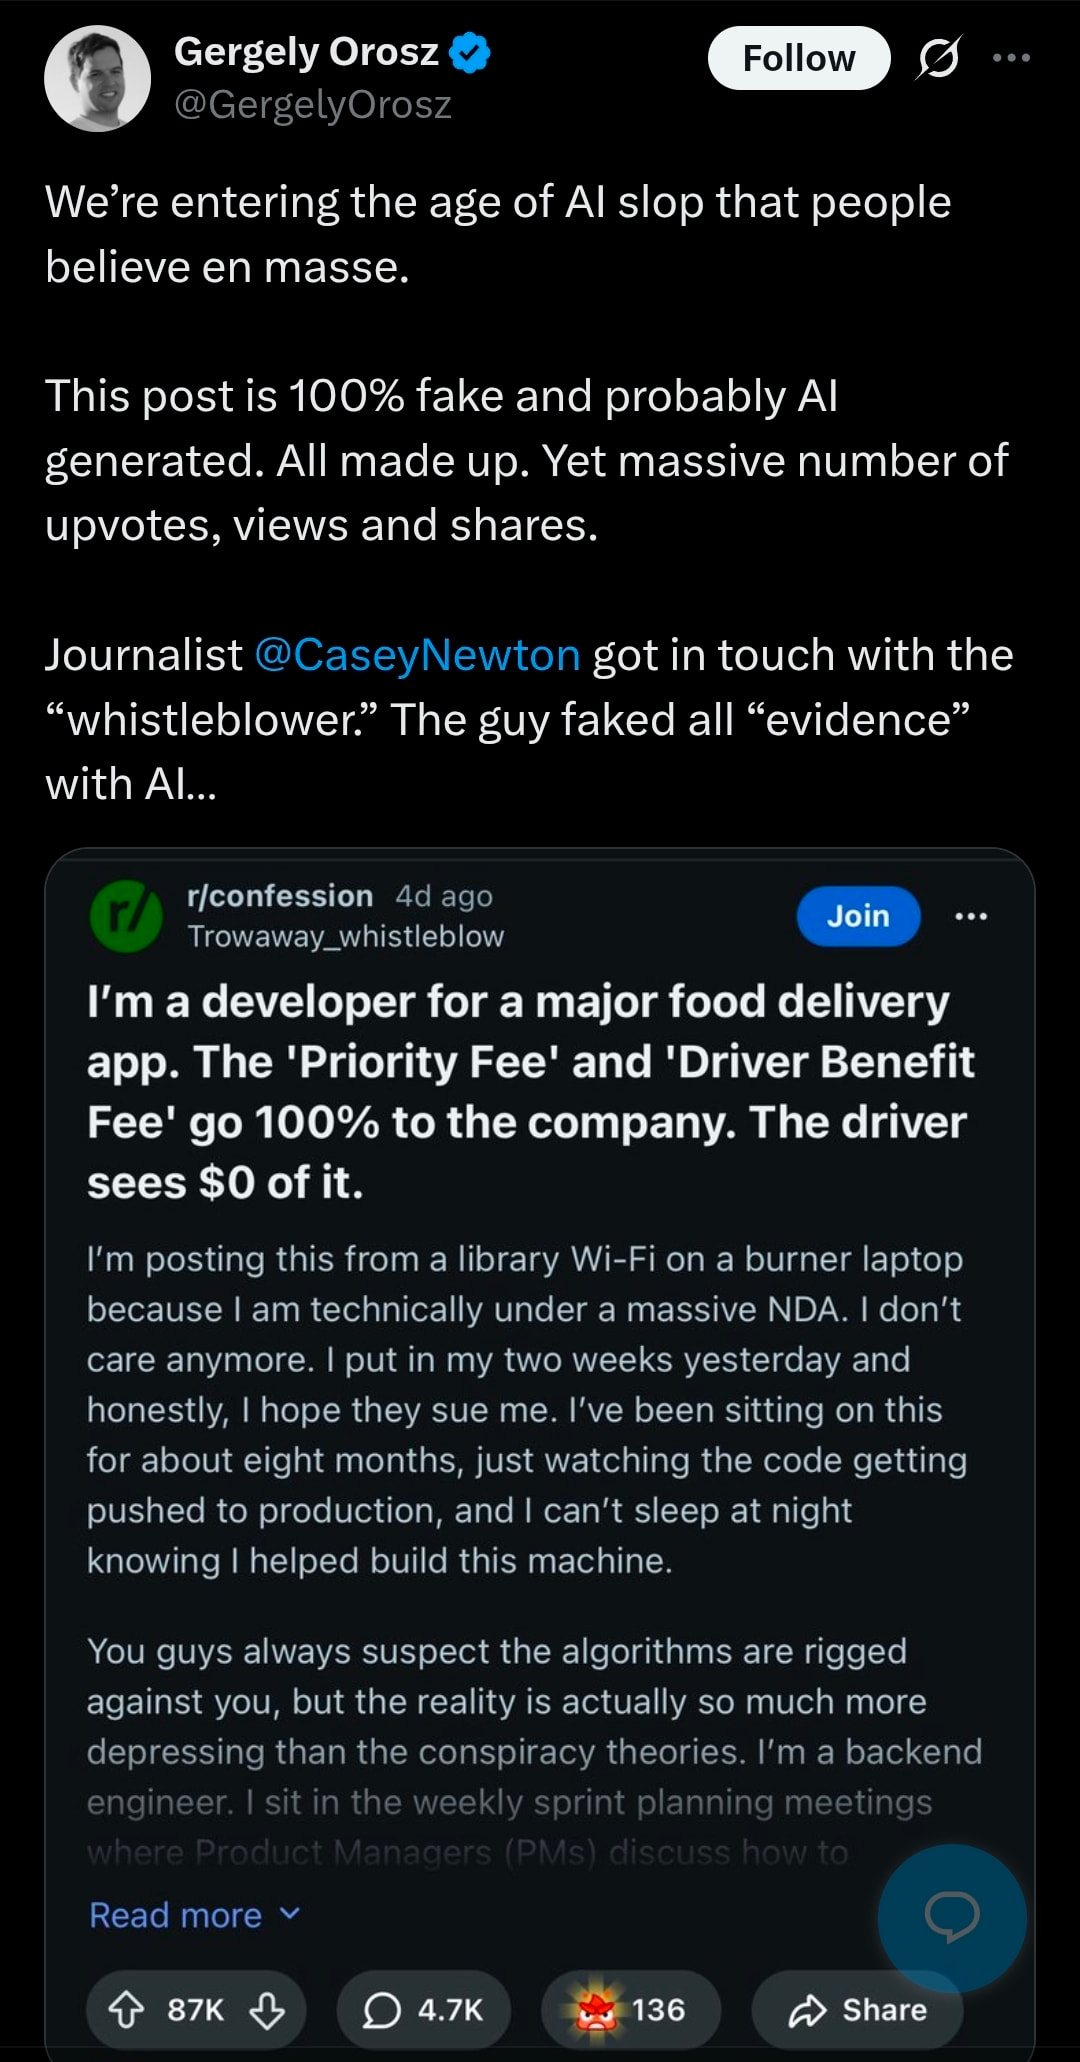Screen dimensions: 1080x2062
Task: Tap the floating chat bubble button
Action: tap(951, 1917)
